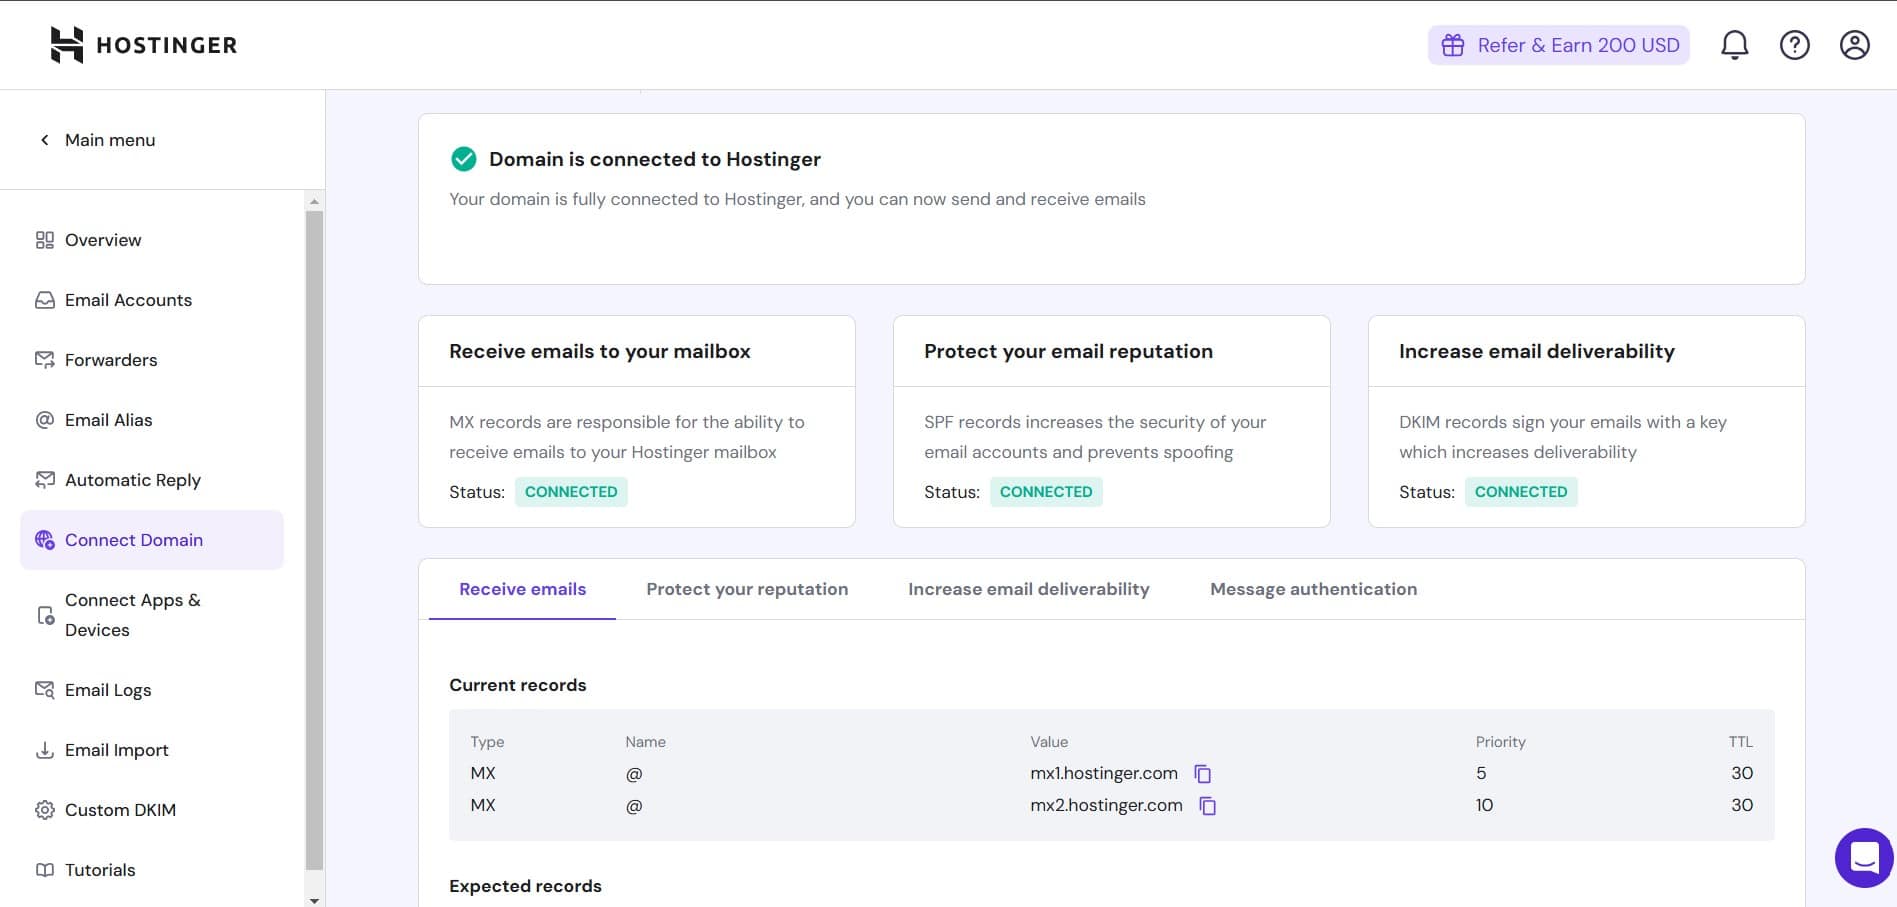Open Message authentication tab
The image size is (1897, 907).
(1313, 589)
